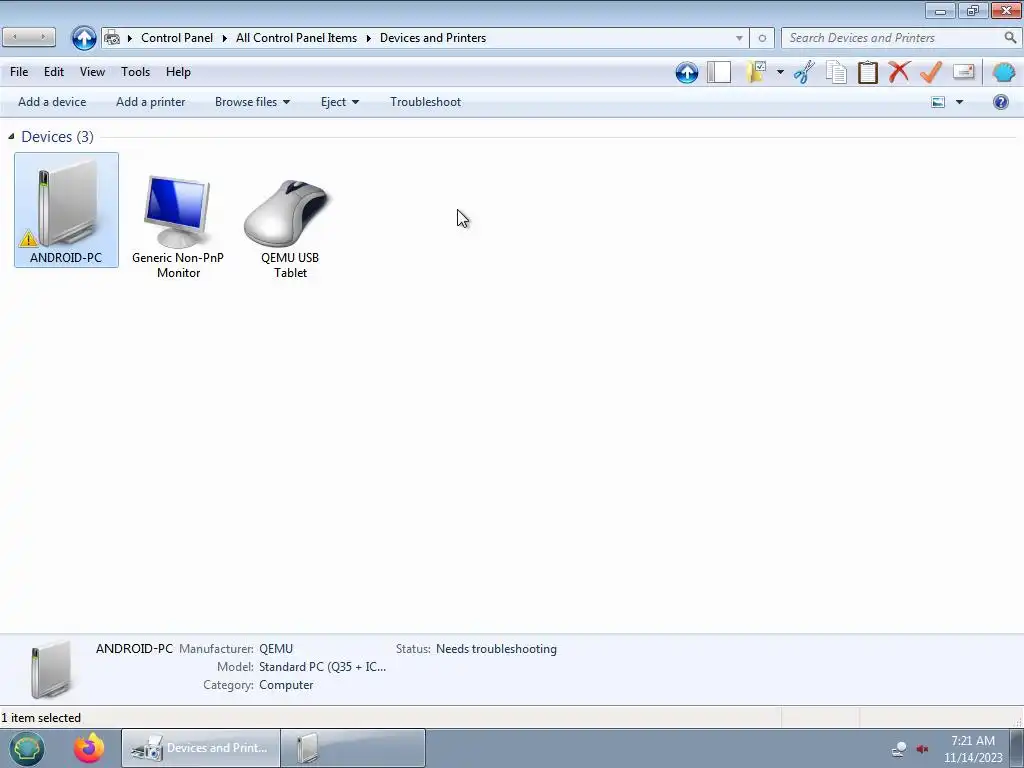Open the View menu
1024x768 pixels.
[92, 72]
